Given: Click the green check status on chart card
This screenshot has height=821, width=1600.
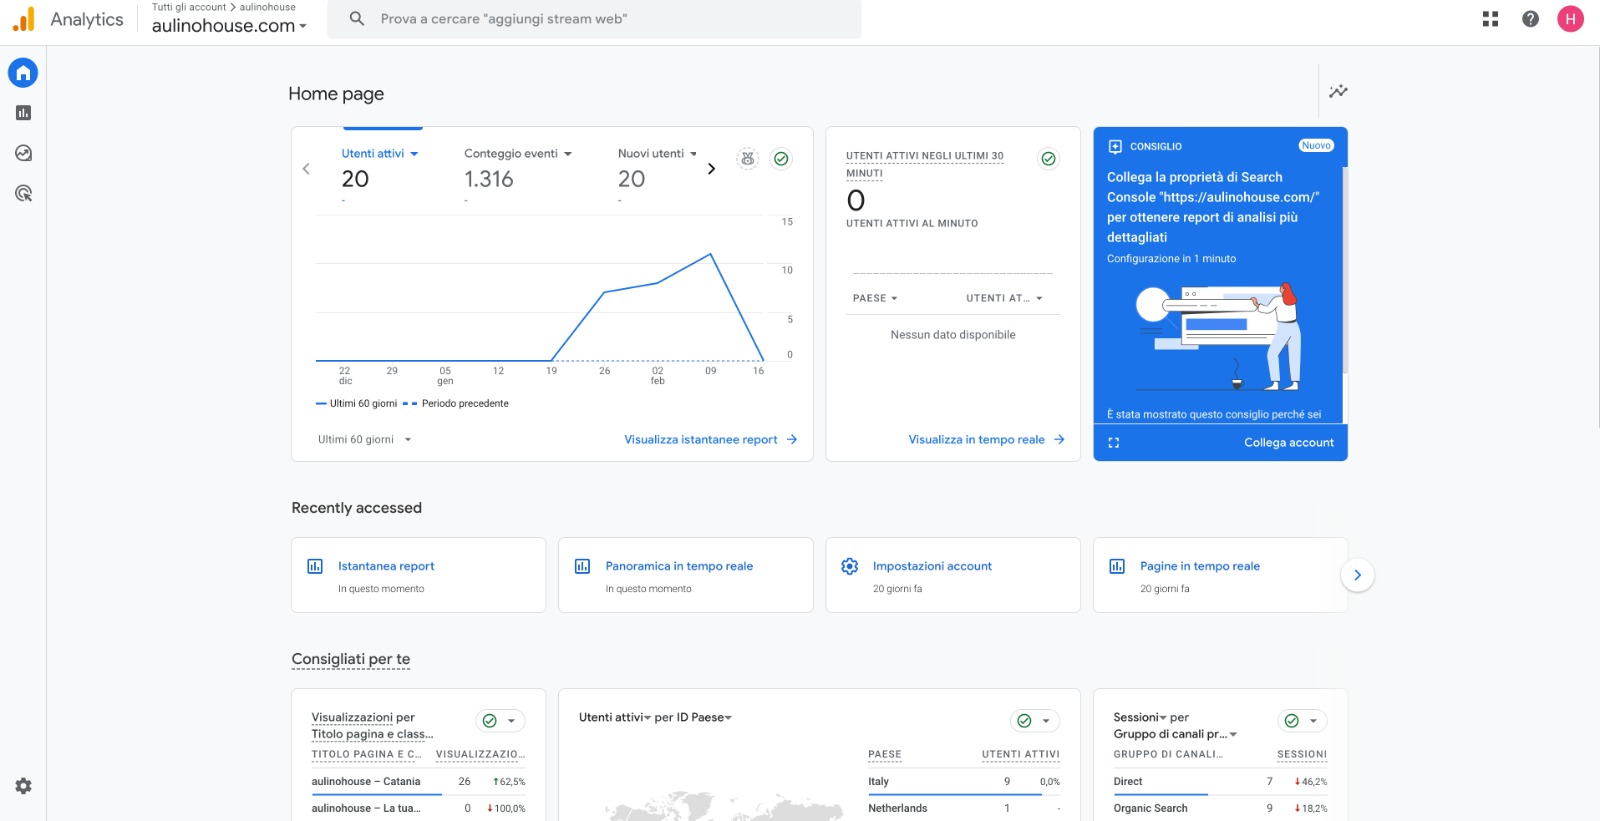Looking at the screenshot, I should 781,158.
